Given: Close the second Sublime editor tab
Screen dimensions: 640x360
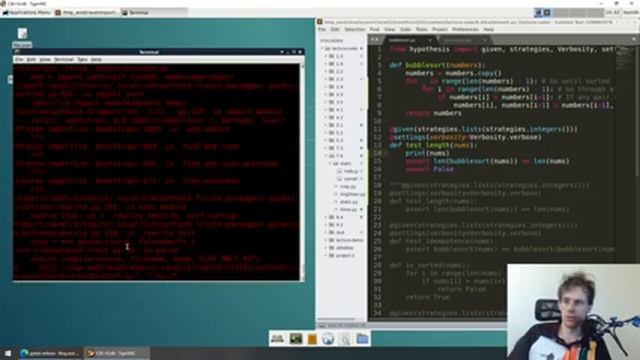Looking at the screenshot, I should (x=484, y=40).
